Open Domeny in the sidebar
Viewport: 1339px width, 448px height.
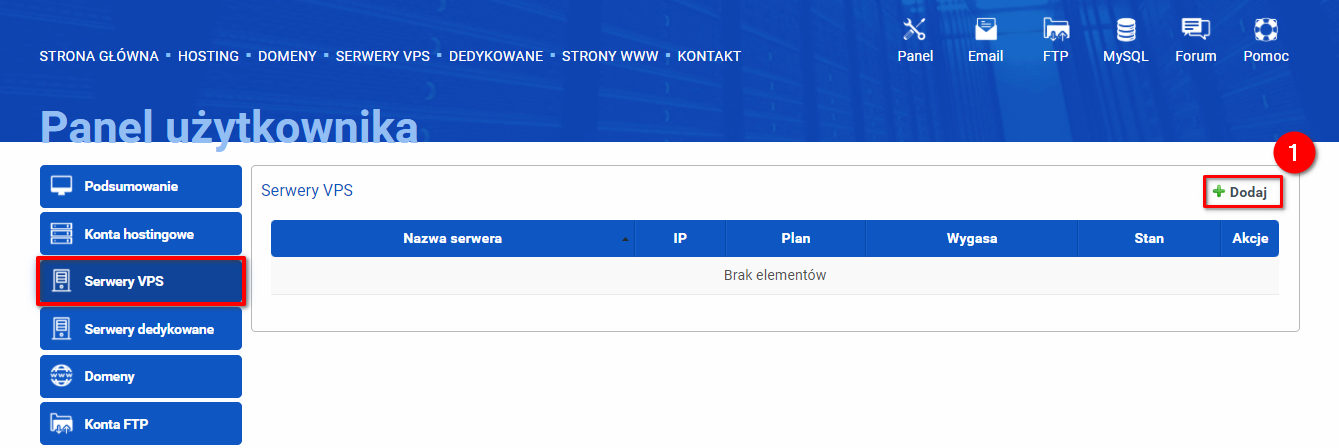click(141, 376)
